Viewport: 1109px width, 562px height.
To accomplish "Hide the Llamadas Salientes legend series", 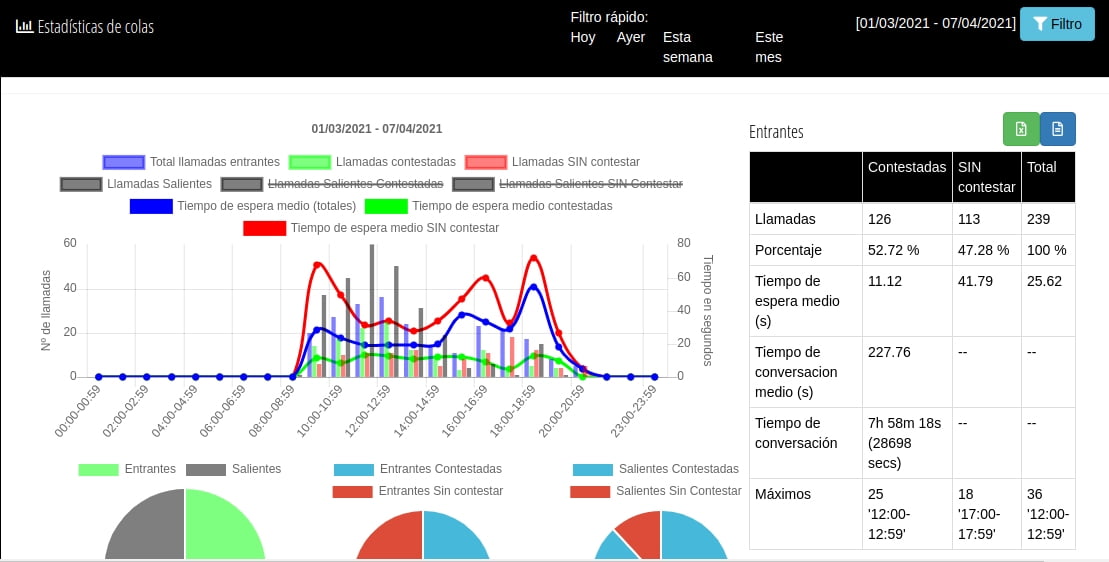I will 137,184.
